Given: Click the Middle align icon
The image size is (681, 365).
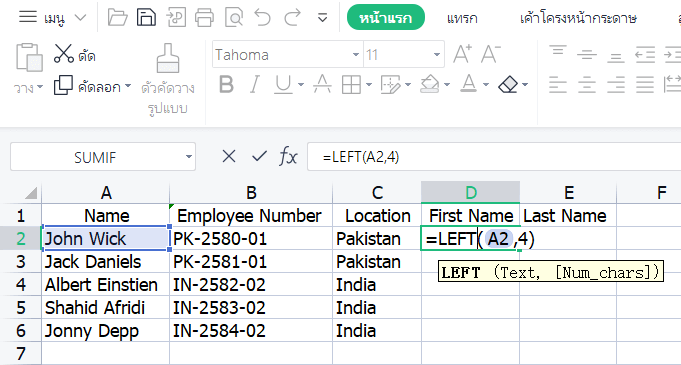Looking at the screenshot, I should coord(586,55).
